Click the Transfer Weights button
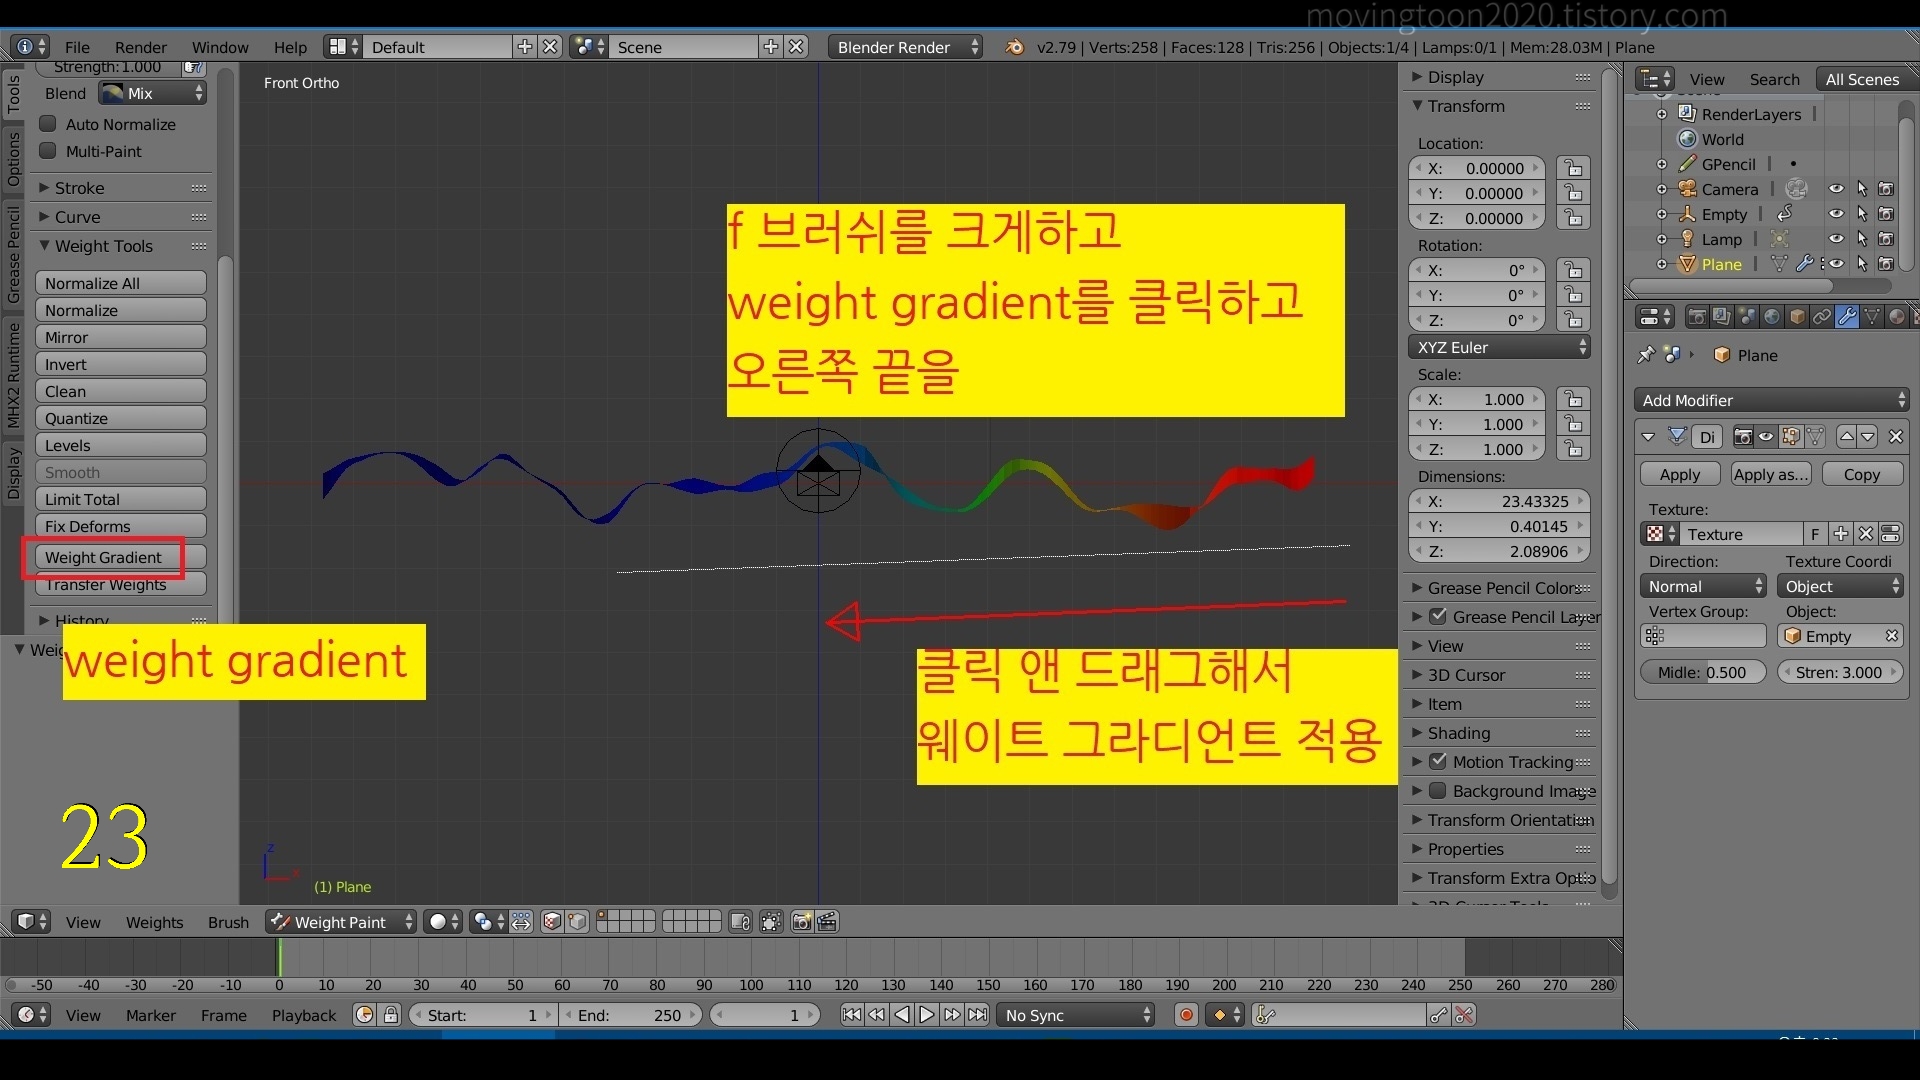 coord(120,584)
